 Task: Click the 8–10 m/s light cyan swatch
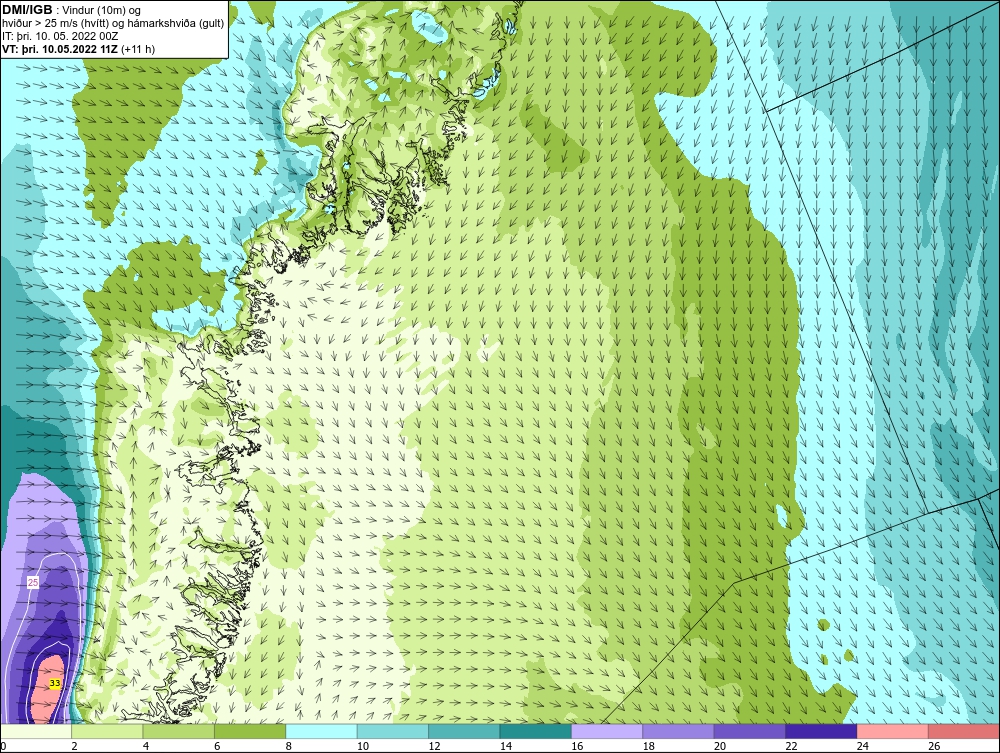coord(321,731)
